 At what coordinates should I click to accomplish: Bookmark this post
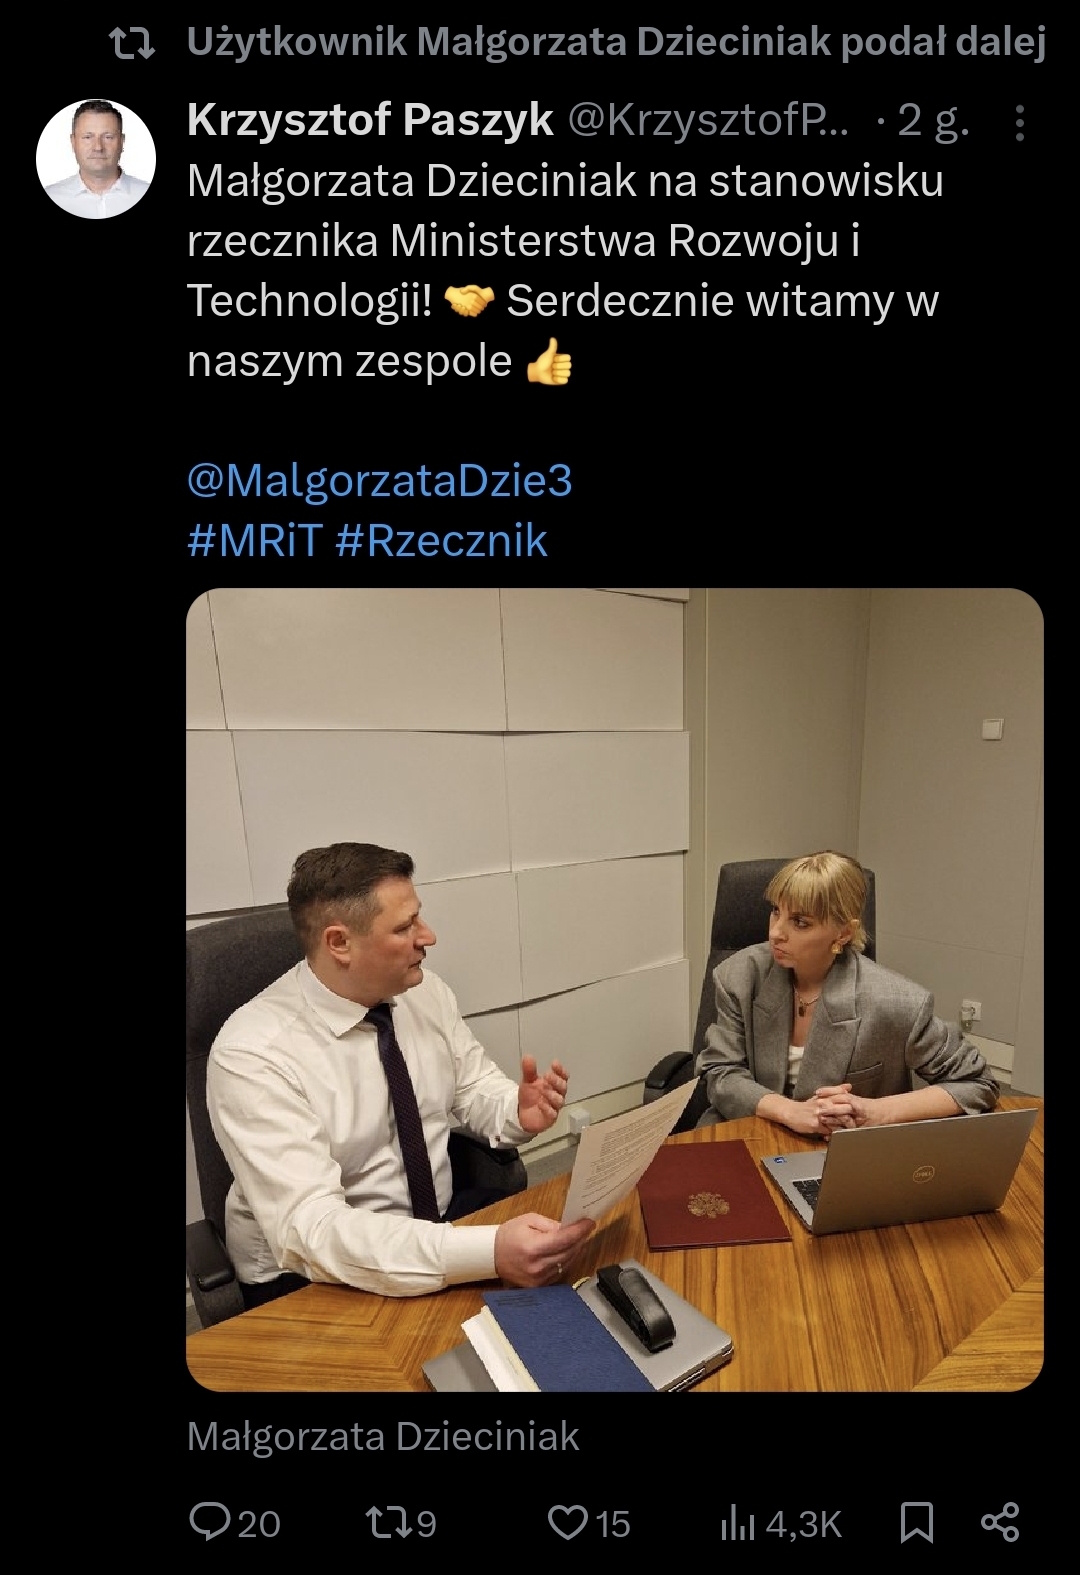917,1523
